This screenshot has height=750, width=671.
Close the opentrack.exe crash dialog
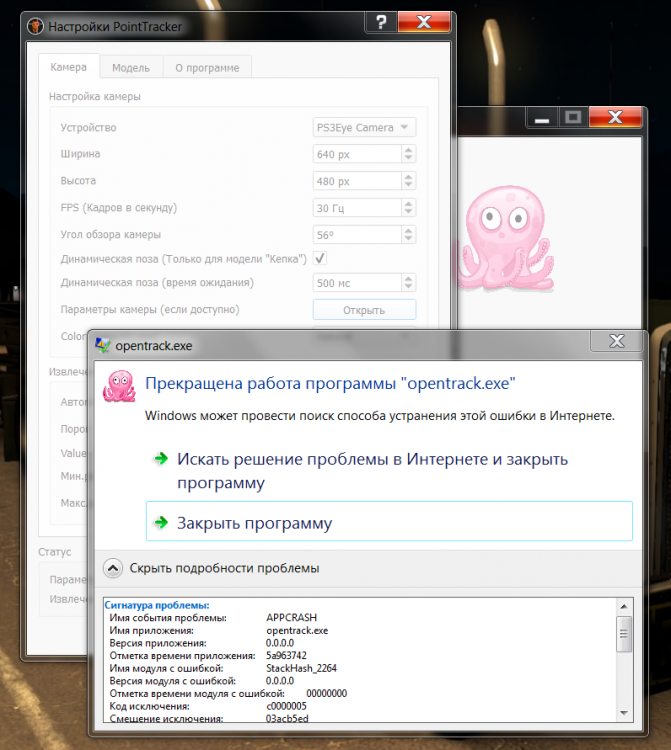coord(616,341)
